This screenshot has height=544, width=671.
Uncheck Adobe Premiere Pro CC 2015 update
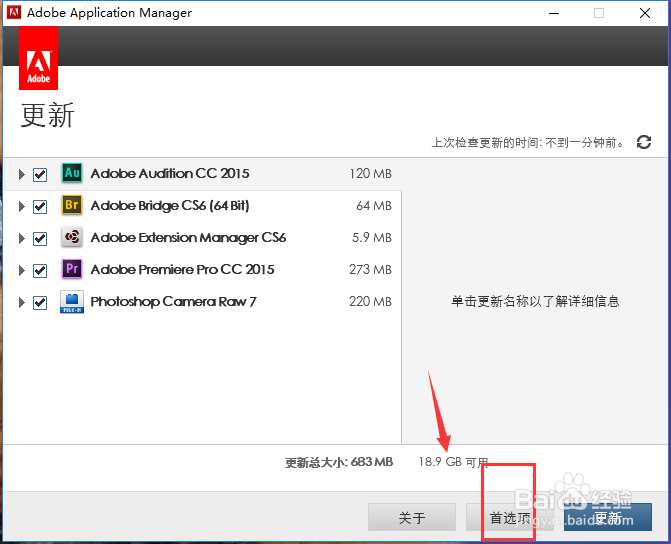click(x=40, y=271)
